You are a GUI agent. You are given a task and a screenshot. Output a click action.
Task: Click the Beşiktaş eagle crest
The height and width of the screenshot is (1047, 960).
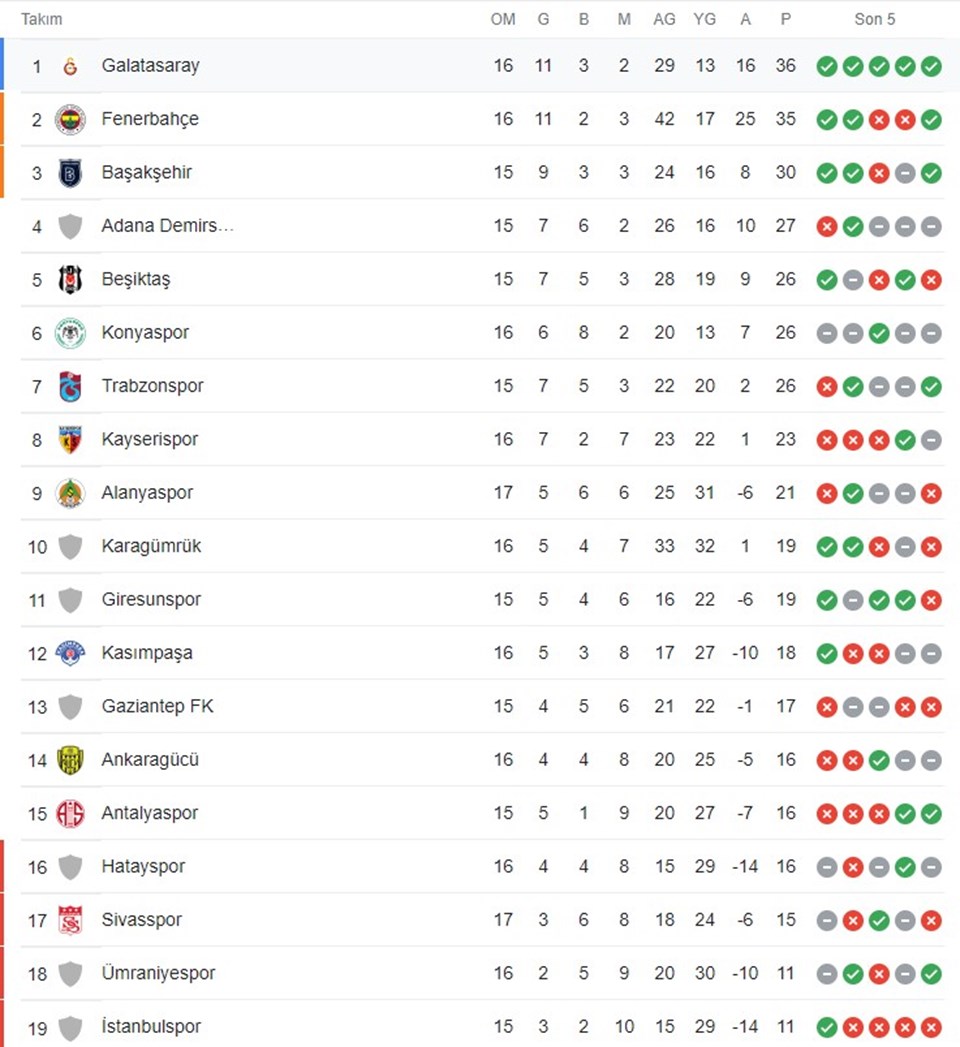click(70, 280)
